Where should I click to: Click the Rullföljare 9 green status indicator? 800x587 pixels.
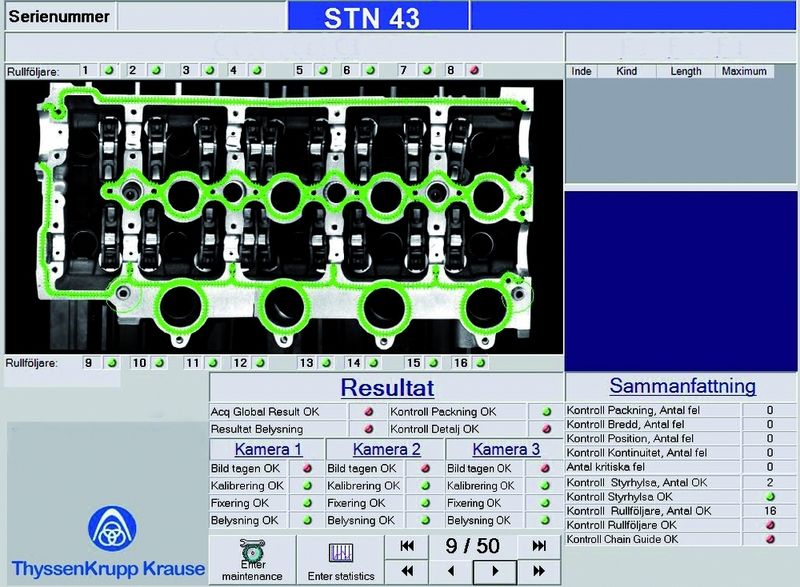112,363
